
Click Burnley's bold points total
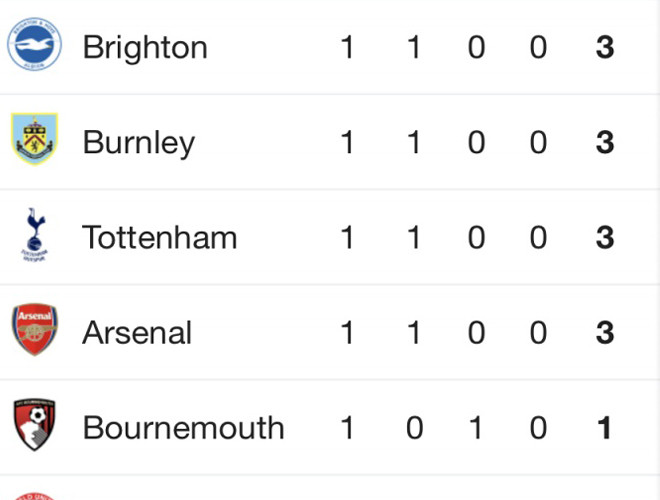(604, 142)
